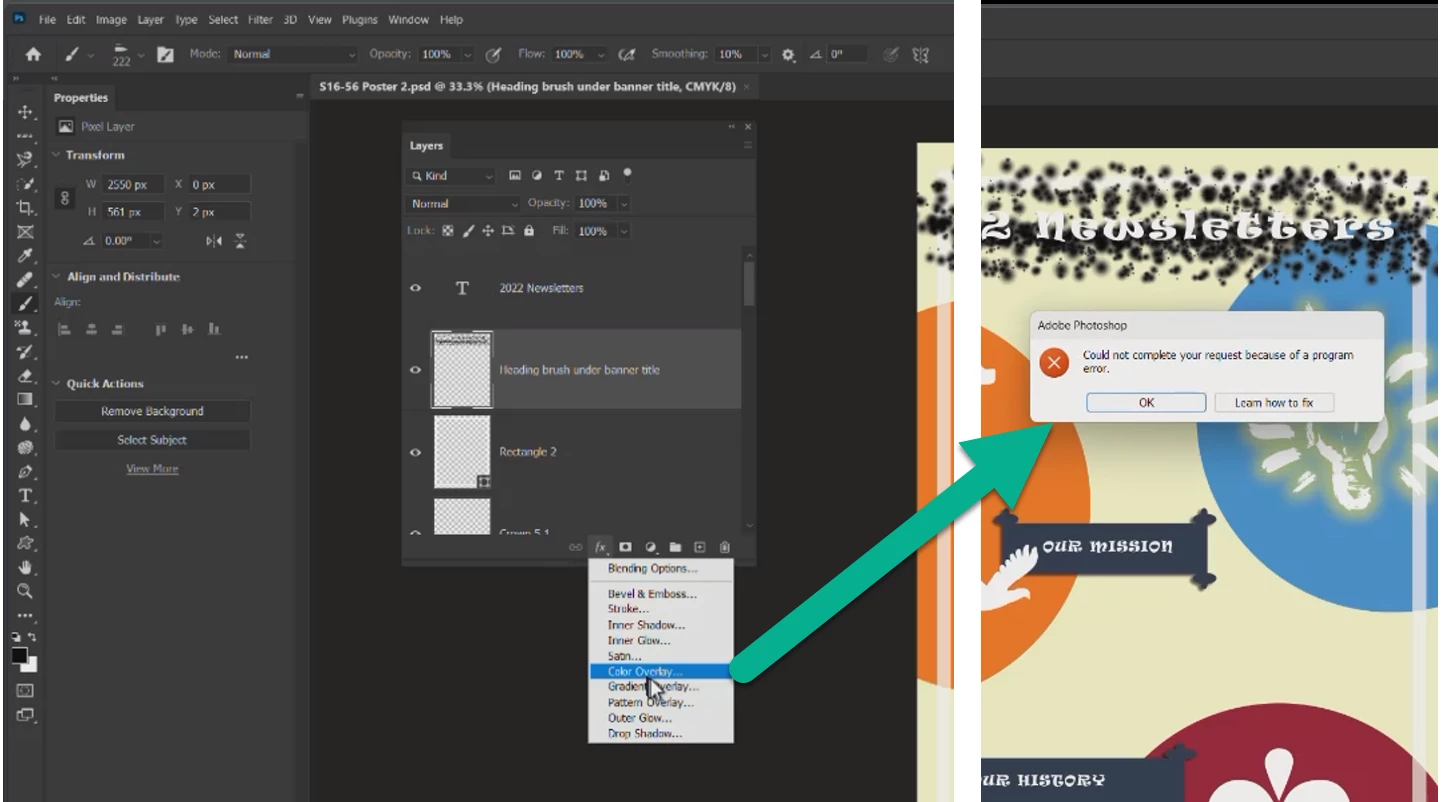The width and height of the screenshot is (1442, 802).
Task: Select the Gradient tool
Action: (26, 400)
